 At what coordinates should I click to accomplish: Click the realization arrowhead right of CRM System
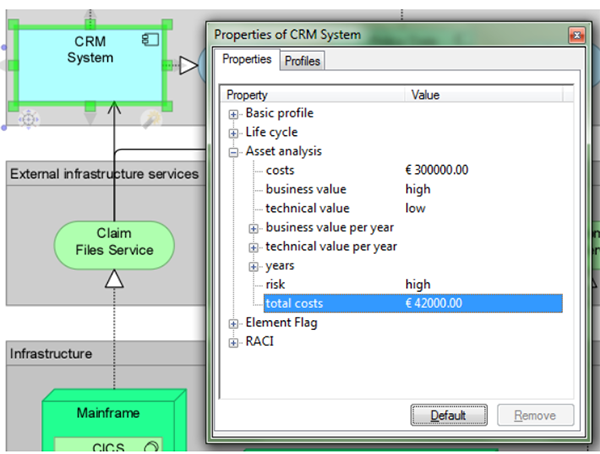189,65
